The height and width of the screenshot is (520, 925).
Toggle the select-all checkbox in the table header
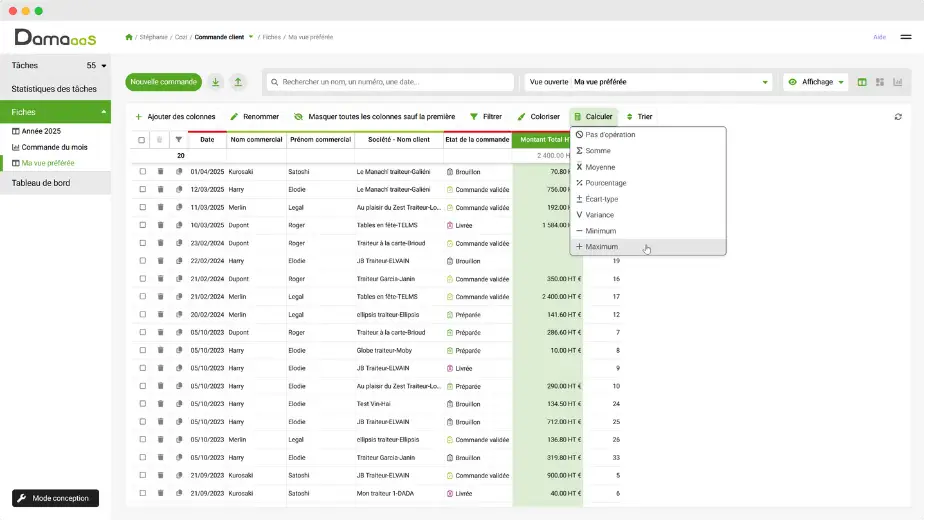(x=142, y=140)
